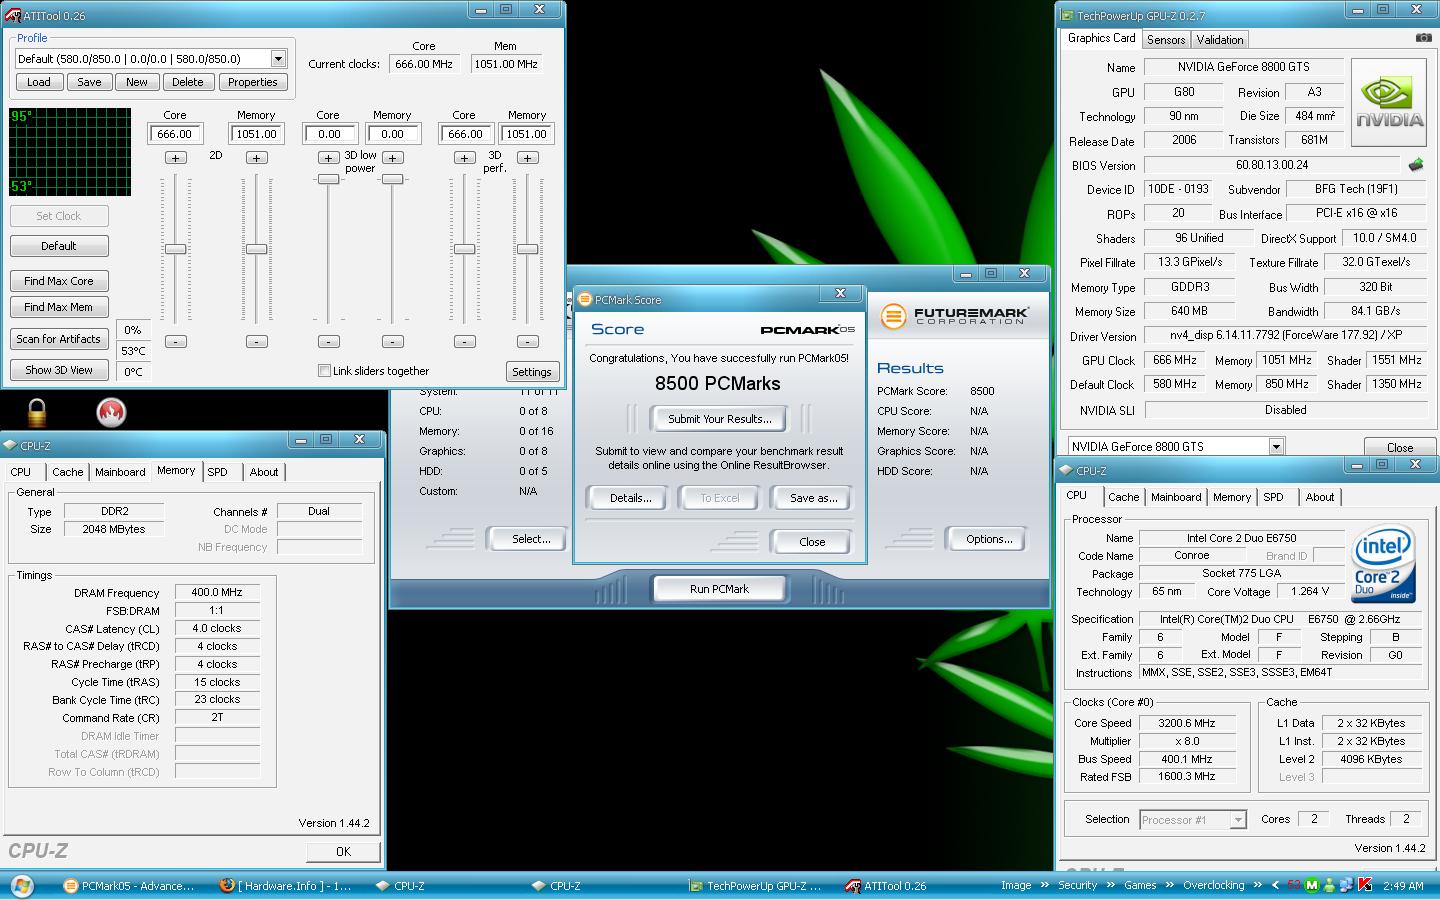Click the 3D perf Memory clock value field
Viewport: 1440px width, 900px height.
coord(527,134)
